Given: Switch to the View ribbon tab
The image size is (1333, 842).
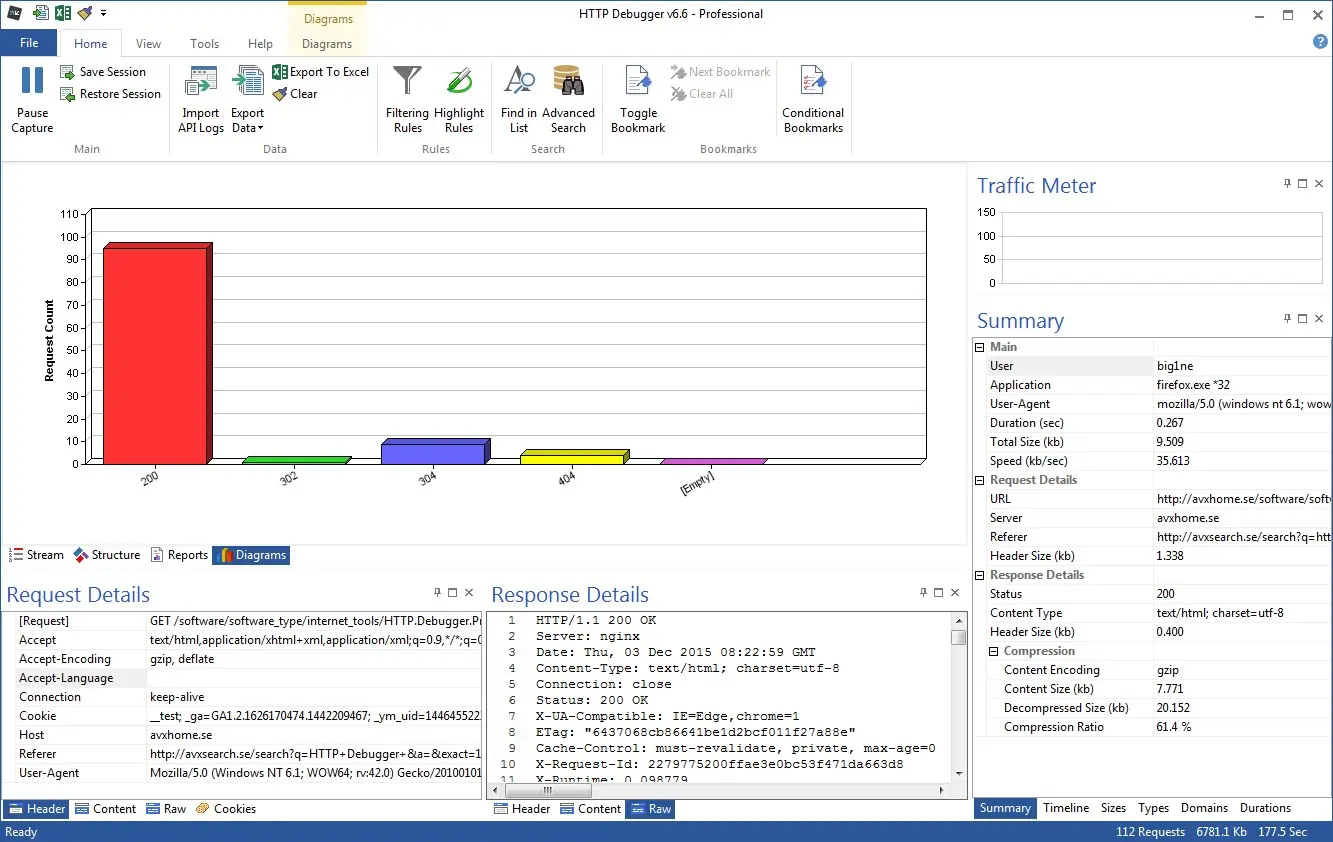Looking at the screenshot, I should tap(148, 44).
